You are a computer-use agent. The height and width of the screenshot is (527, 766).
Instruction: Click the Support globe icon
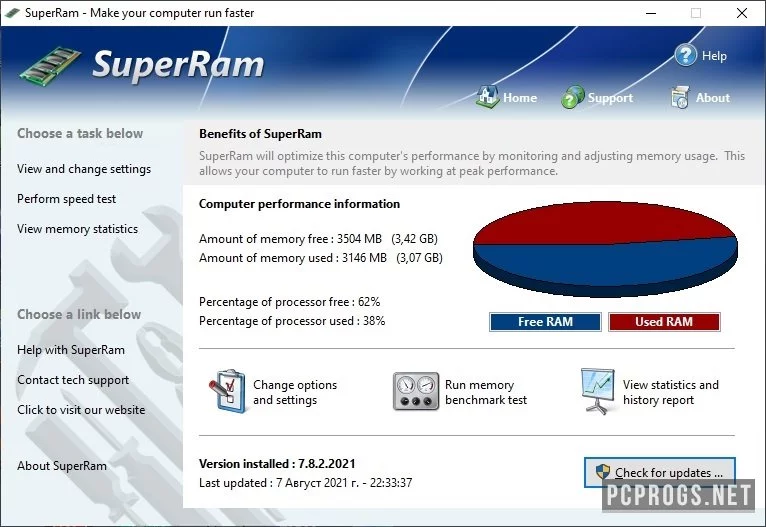tap(572, 97)
